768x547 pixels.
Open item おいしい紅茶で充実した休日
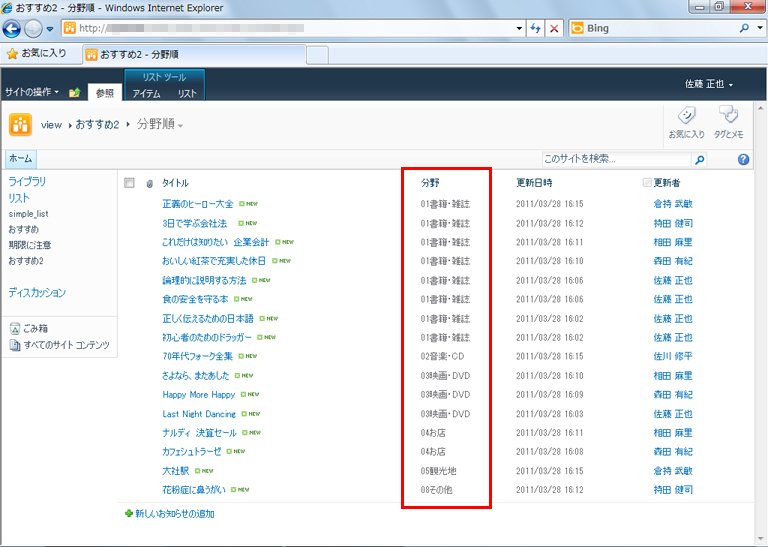point(214,261)
